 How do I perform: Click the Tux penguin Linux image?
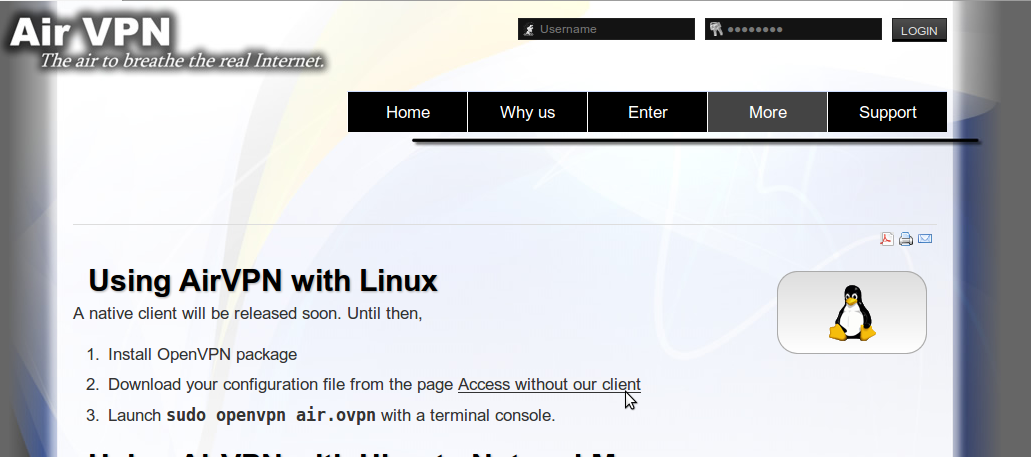click(x=852, y=312)
